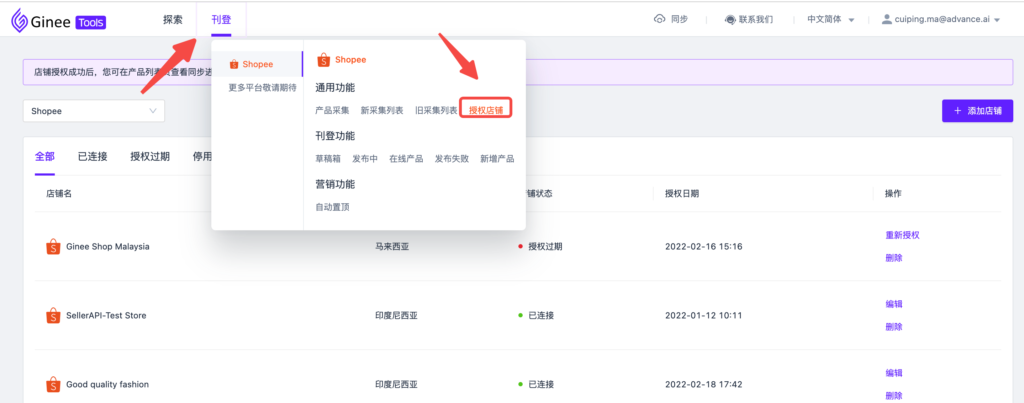Screen dimensions: 1024x403
Task: Click 重新授权 for Ginee Shop Malaysia
Action: point(901,235)
